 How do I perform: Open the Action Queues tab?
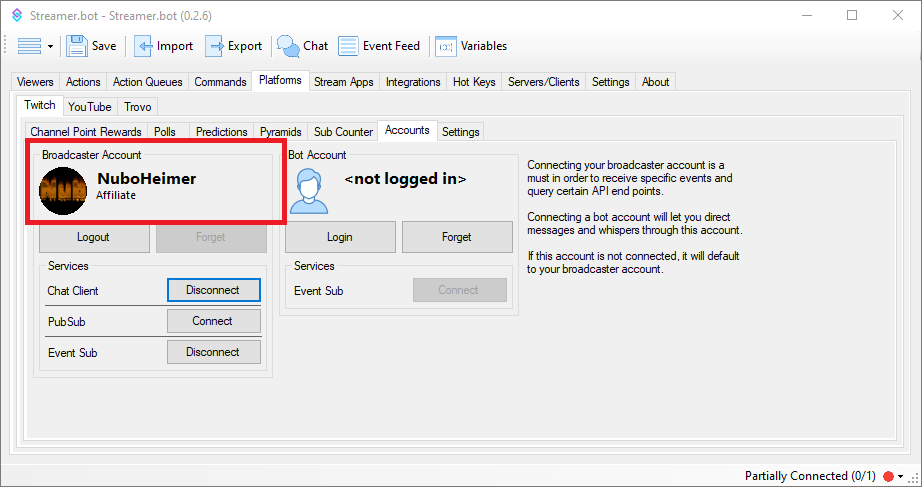point(148,82)
